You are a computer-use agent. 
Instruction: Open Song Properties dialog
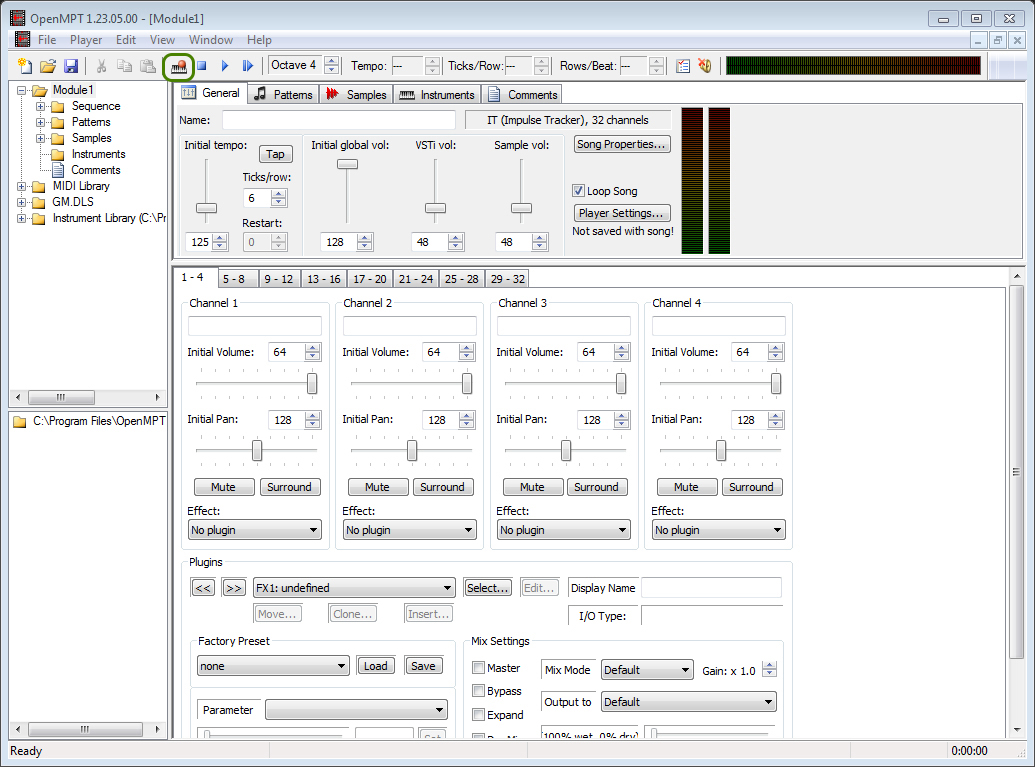click(622, 144)
